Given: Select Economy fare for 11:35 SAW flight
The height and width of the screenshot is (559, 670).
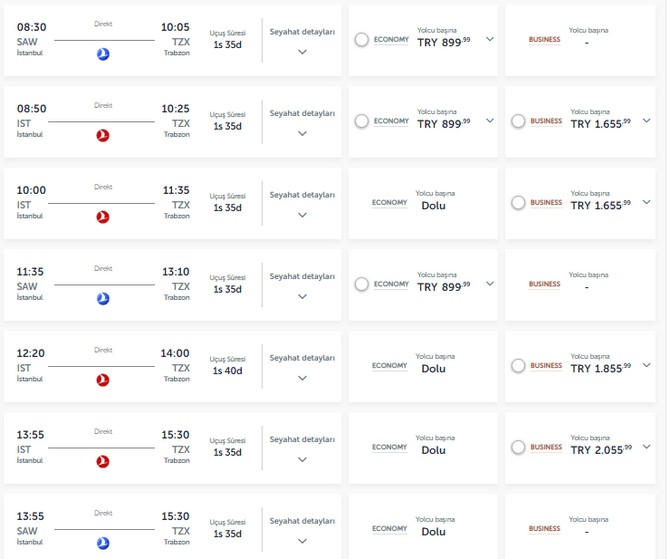Looking at the screenshot, I should (x=361, y=284).
